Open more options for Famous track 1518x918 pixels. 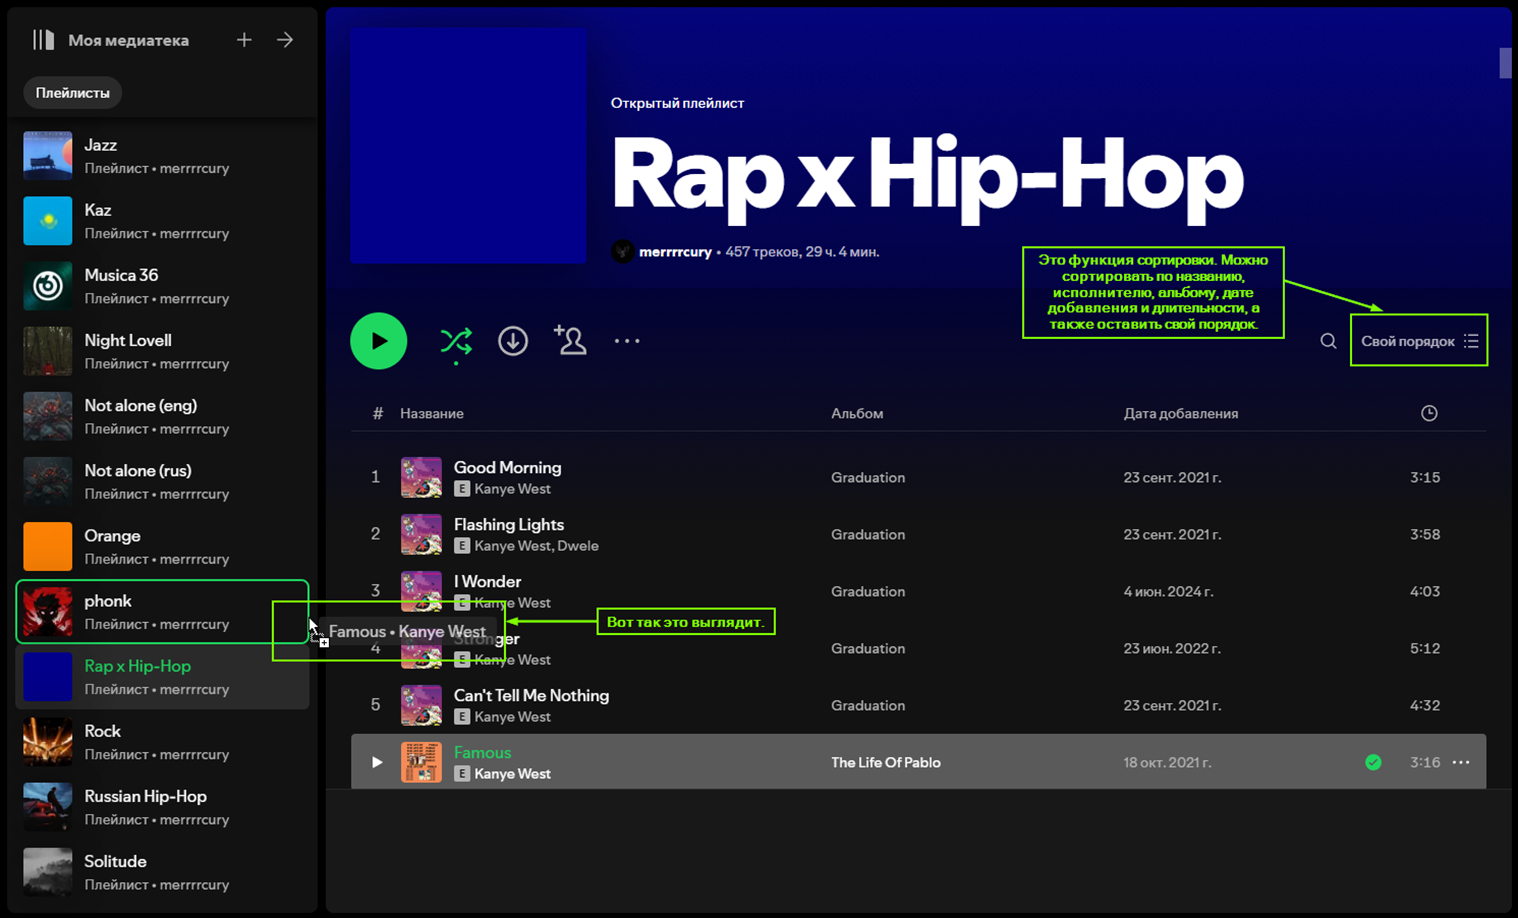tap(1461, 762)
